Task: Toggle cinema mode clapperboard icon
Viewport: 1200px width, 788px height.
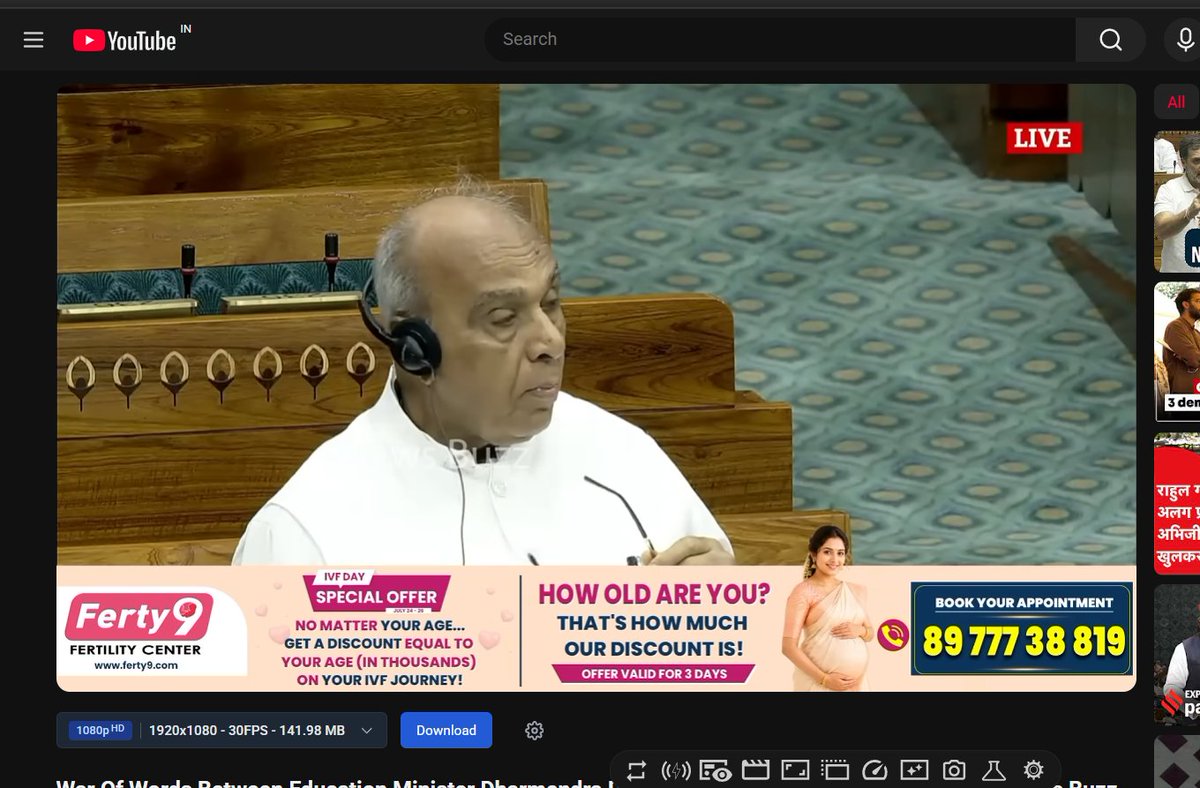Action: (x=755, y=770)
